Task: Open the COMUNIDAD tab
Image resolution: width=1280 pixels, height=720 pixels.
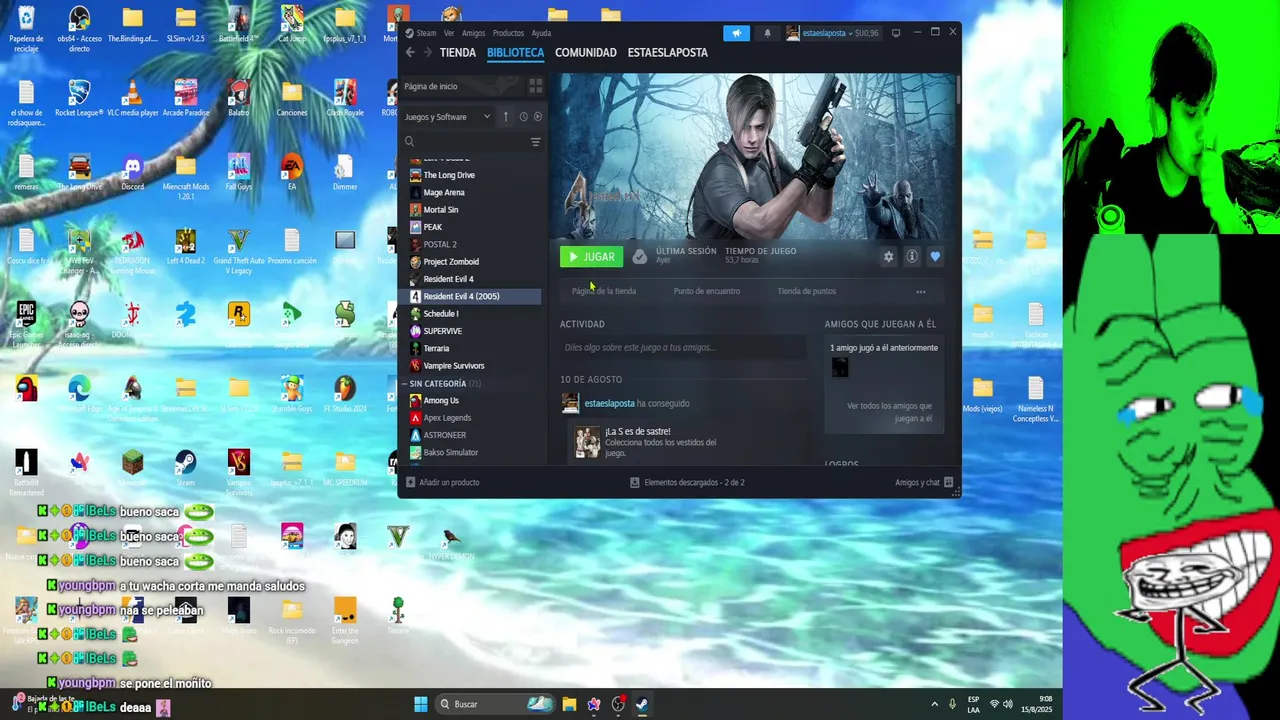Action: pyautogui.click(x=586, y=53)
